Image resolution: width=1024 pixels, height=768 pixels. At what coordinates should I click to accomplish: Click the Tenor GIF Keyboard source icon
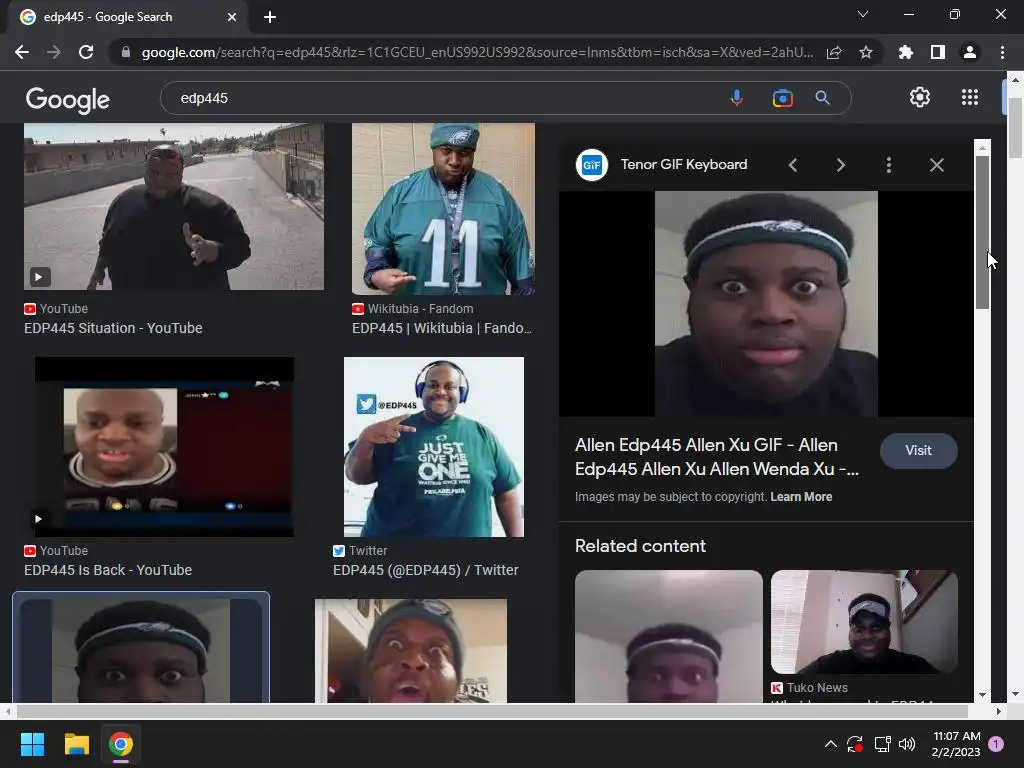pyautogui.click(x=592, y=165)
